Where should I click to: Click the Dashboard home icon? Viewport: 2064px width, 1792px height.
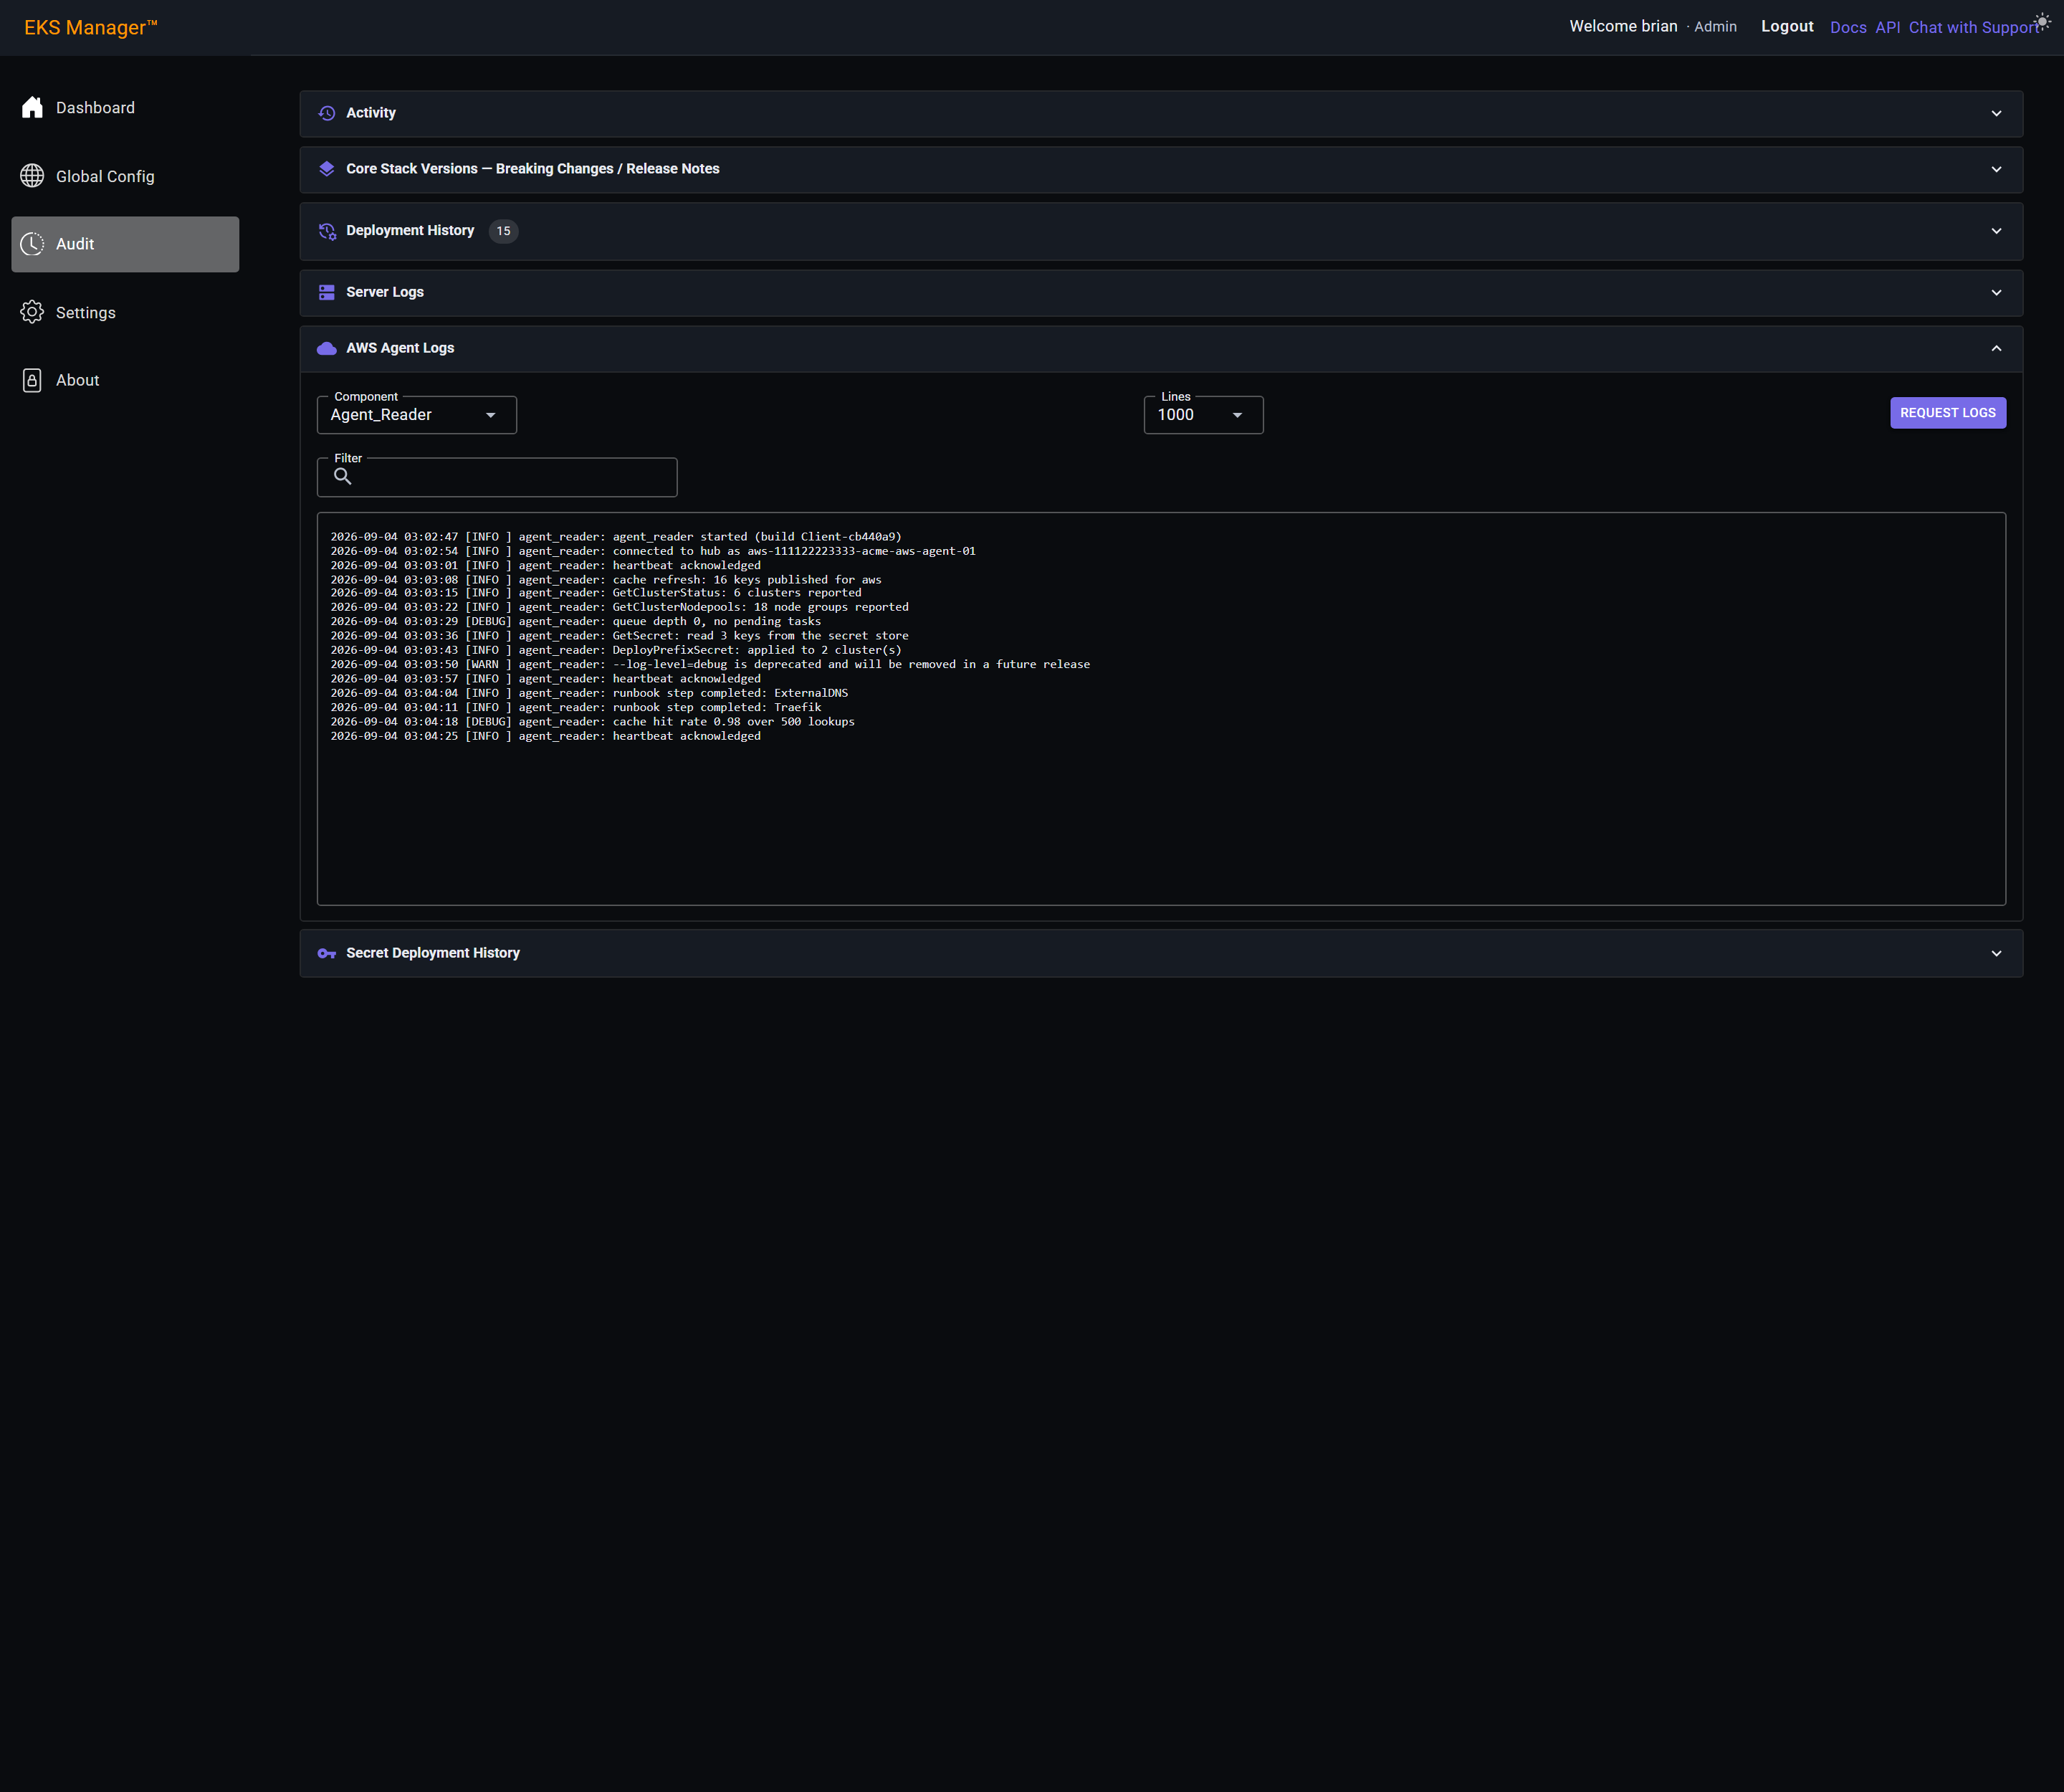tap(32, 107)
